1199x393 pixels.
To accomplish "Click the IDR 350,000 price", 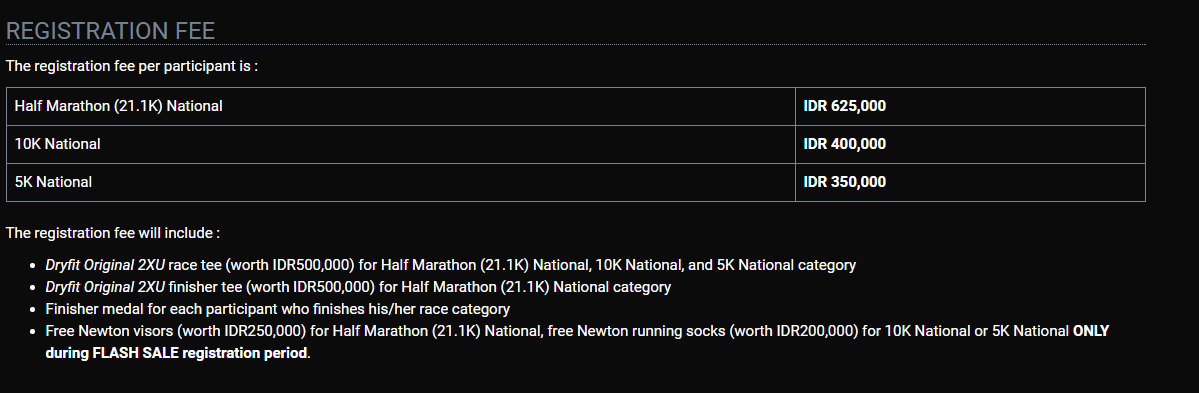I will pos(844,182).
